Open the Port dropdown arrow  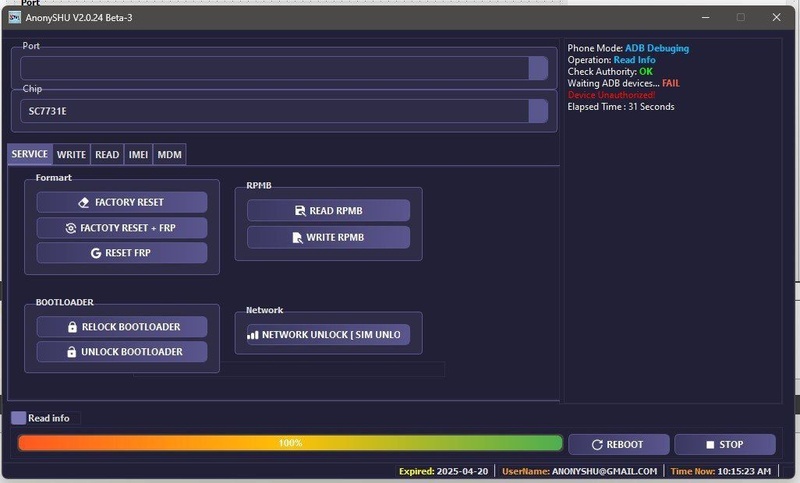pyautogui.click(x=538, y=68)
